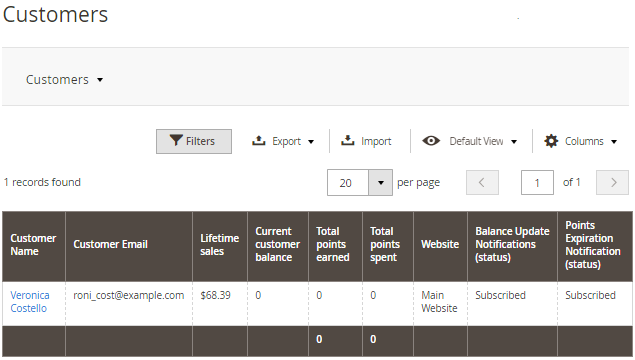Click the Import download icon
Viewport: 635px width, 360px height.
coord(347,141)
